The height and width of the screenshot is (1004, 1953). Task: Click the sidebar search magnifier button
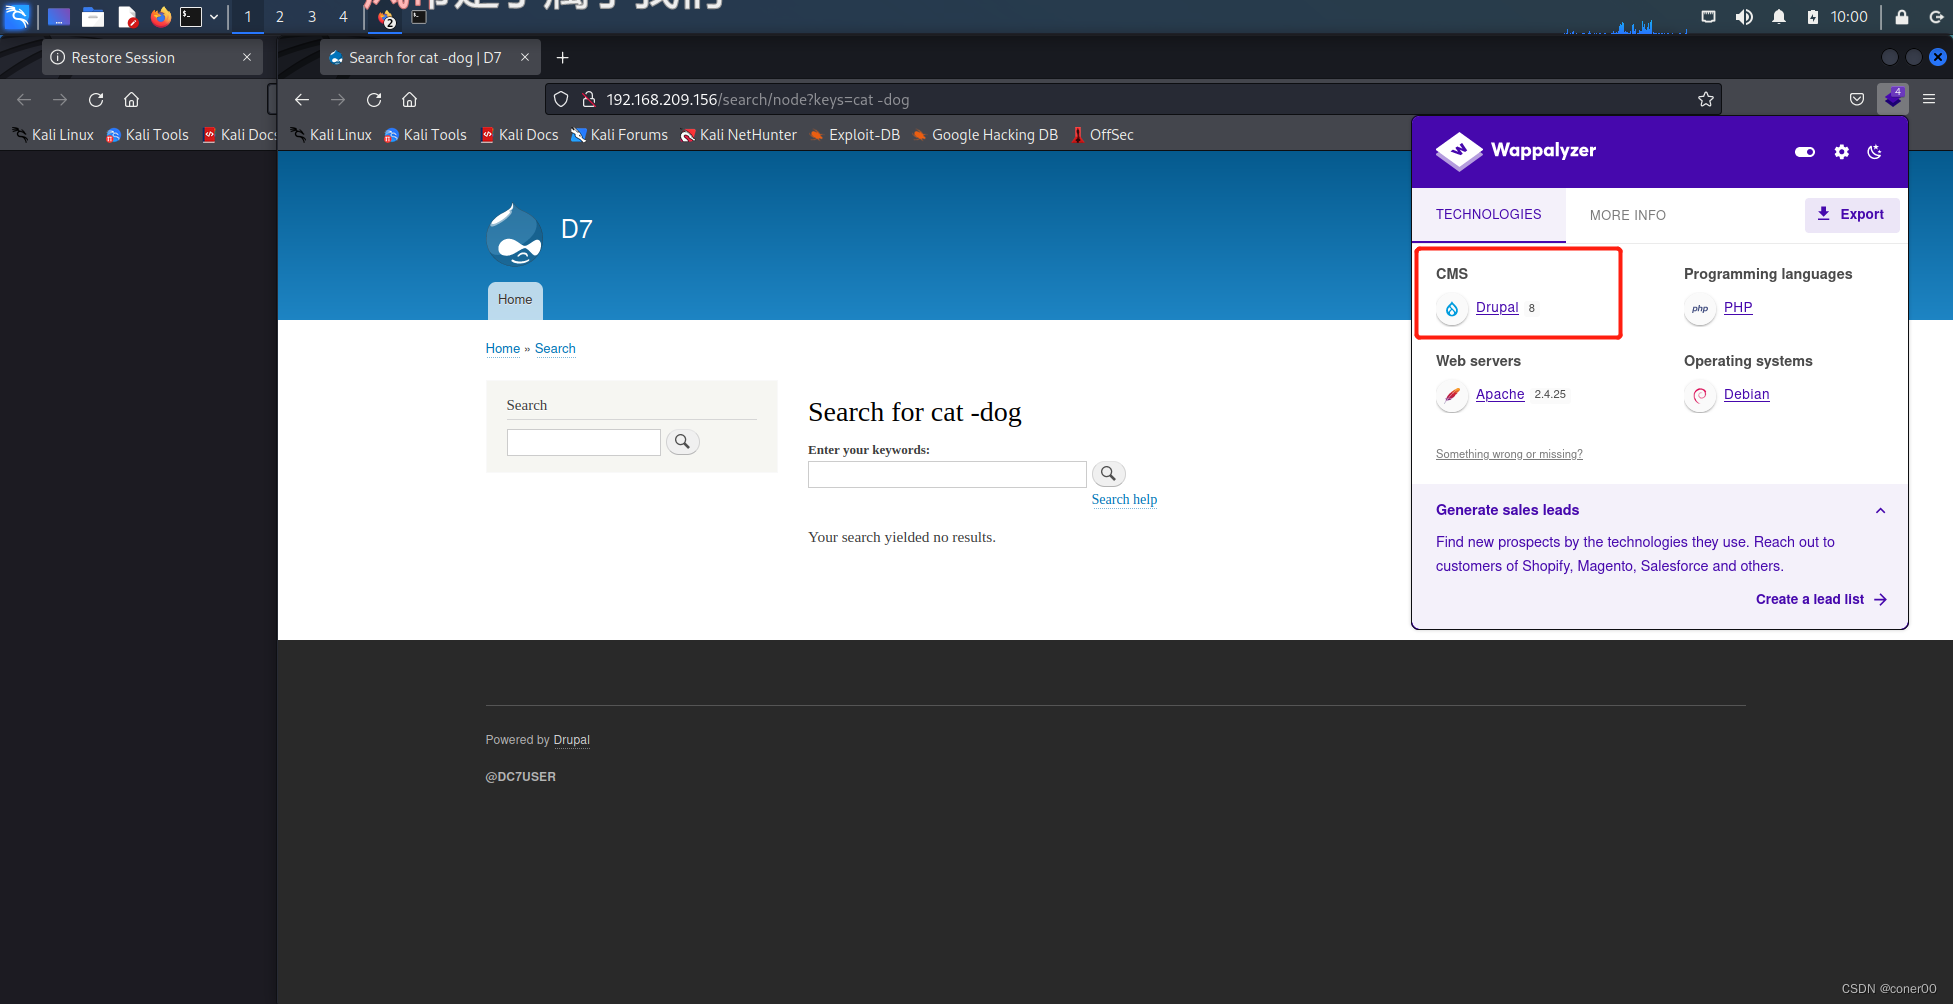682,442
